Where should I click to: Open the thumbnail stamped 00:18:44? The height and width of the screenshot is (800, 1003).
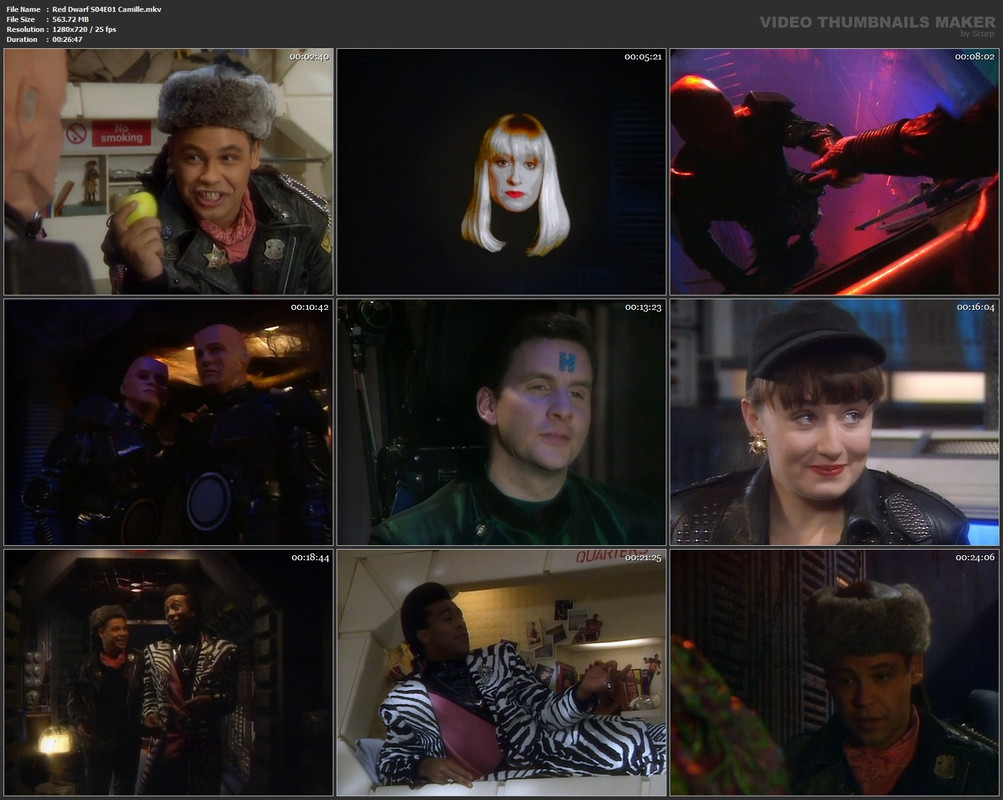coord(168,673)
